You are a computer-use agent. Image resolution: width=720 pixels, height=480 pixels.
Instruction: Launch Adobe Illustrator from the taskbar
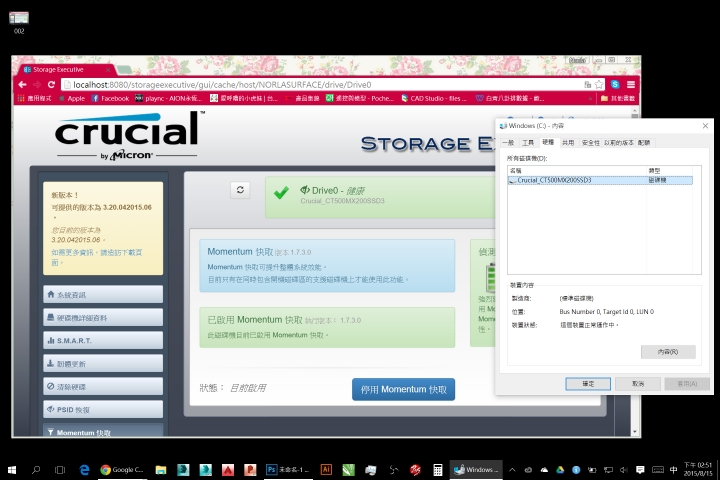click(326, 469)
